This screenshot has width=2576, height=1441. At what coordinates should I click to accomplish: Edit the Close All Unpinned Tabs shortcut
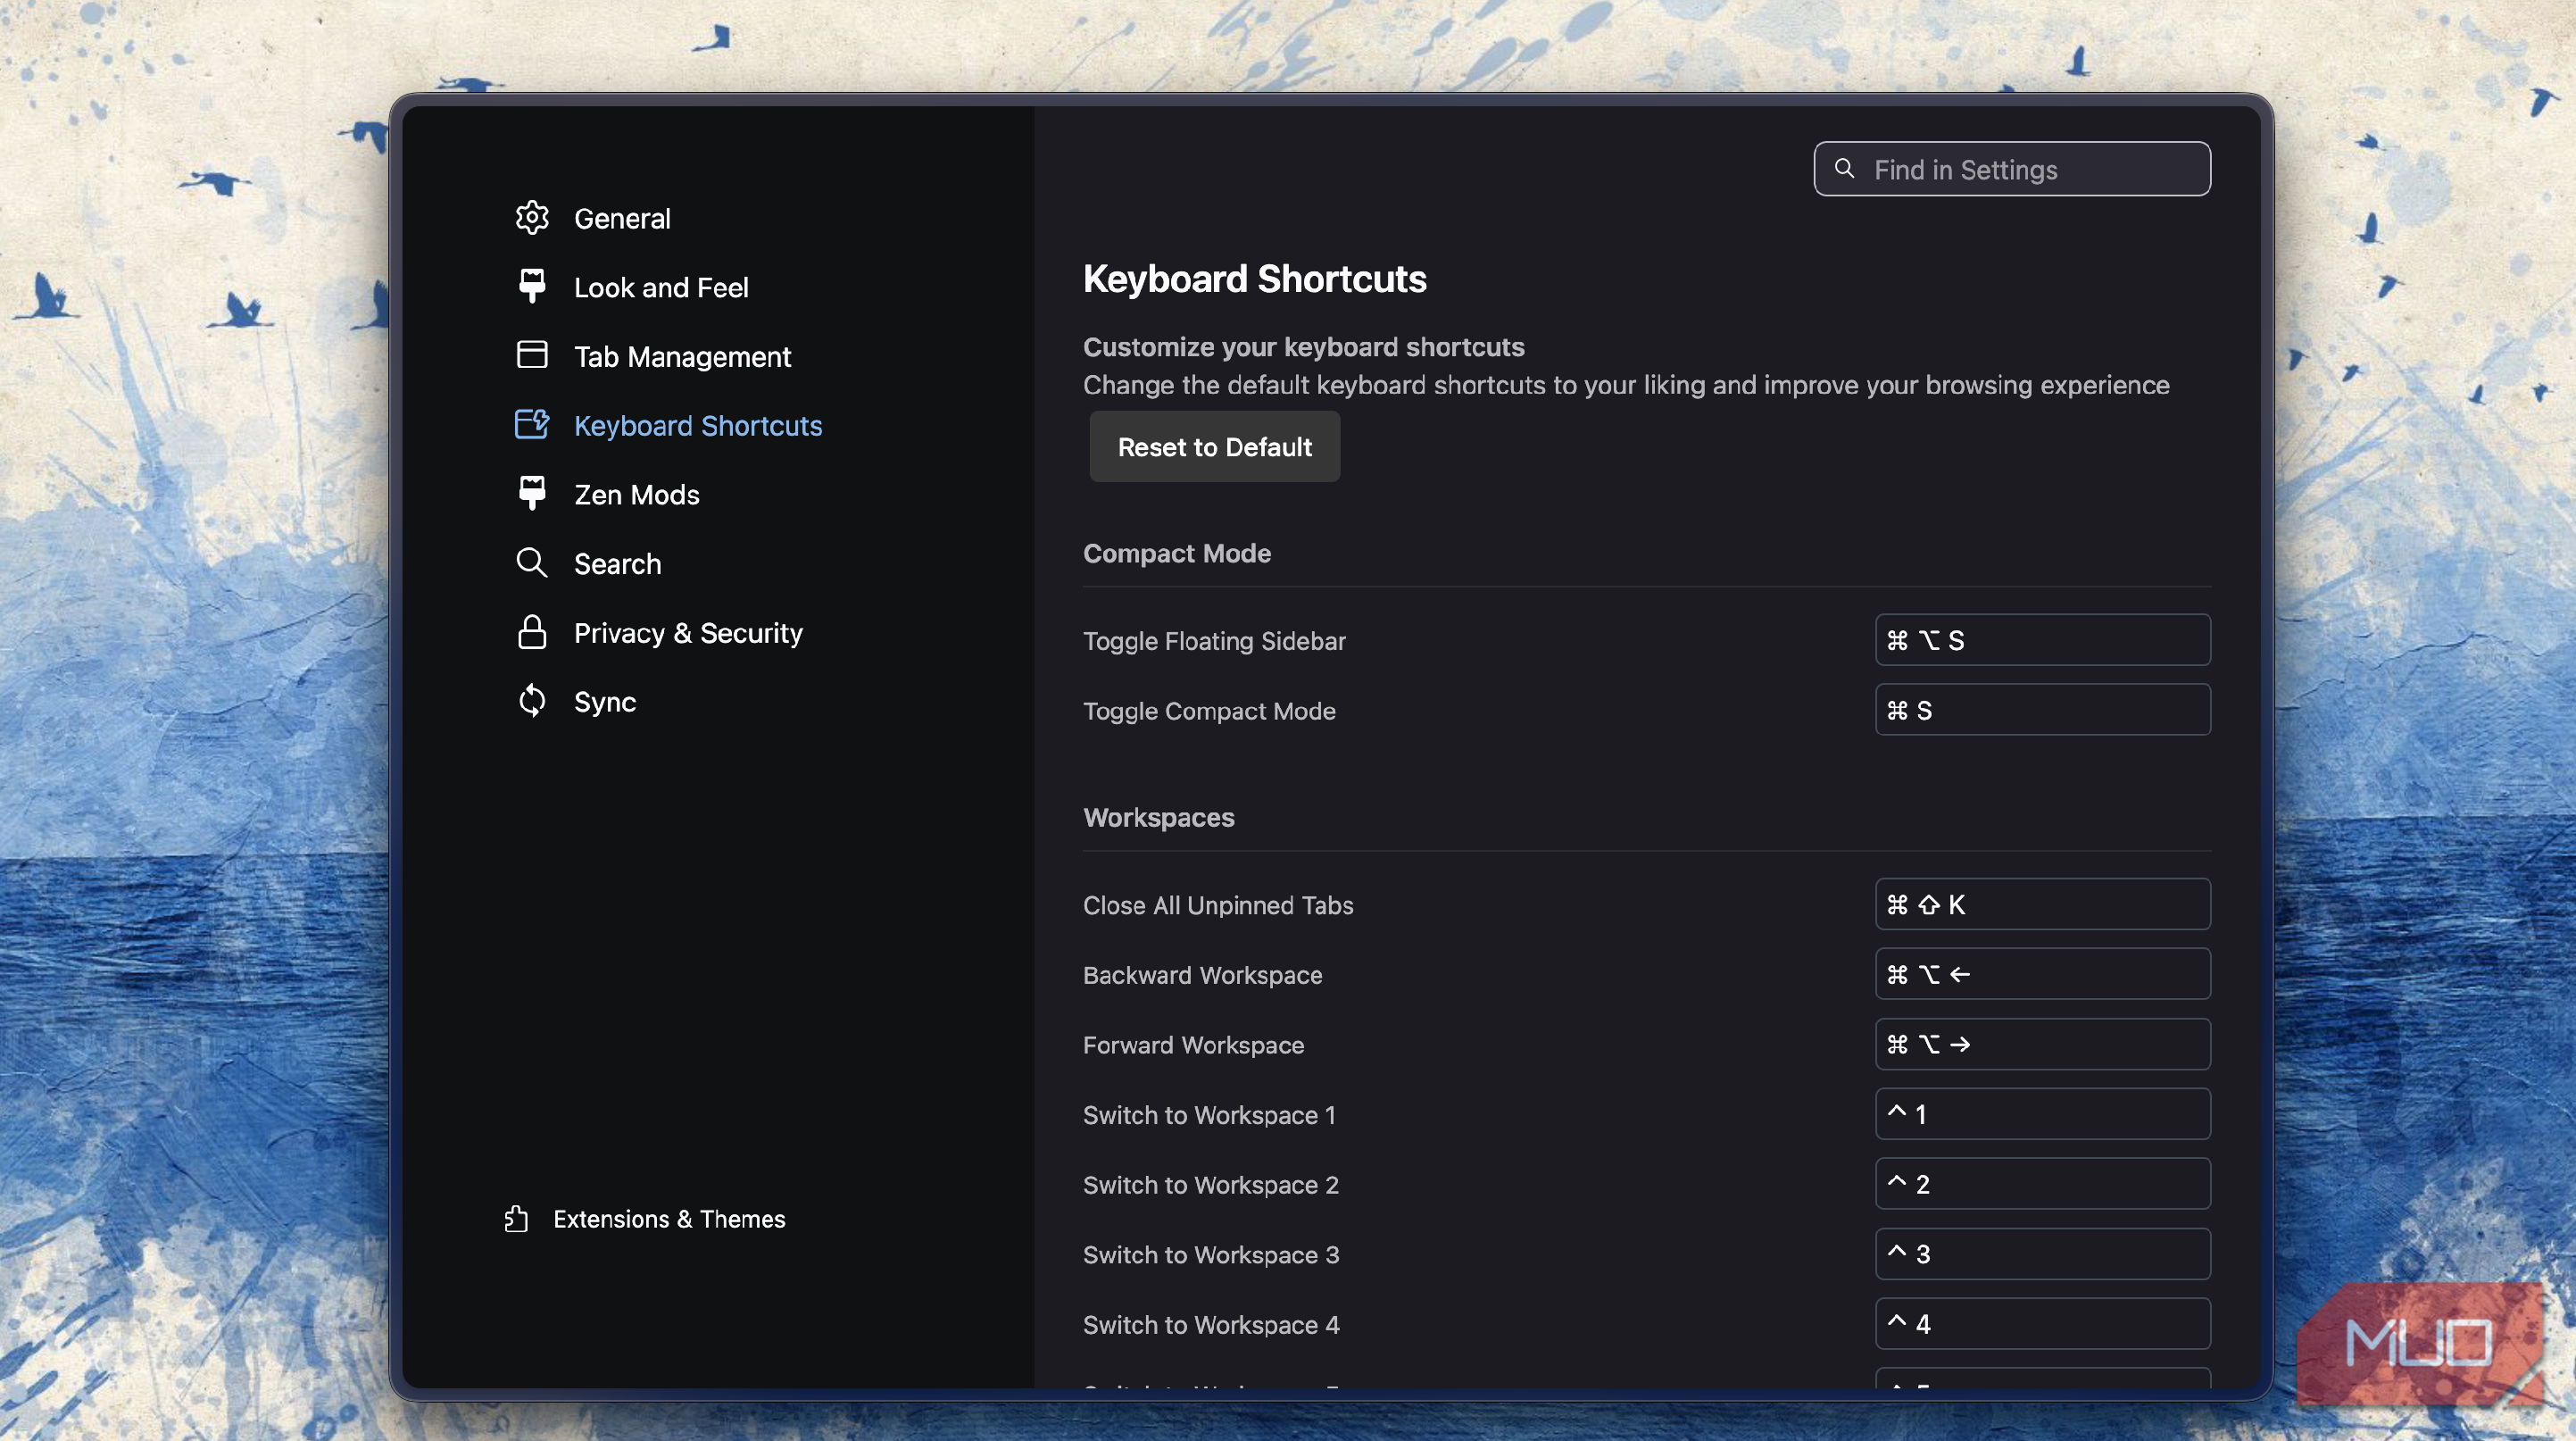2042,904
